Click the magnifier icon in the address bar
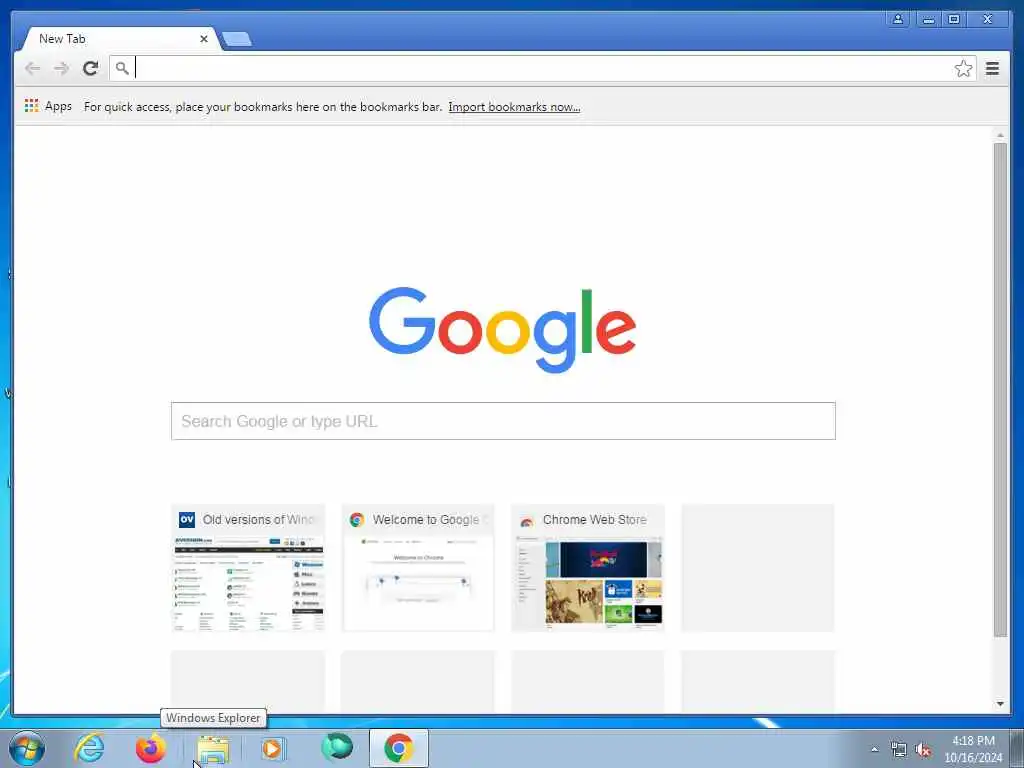The width and height of the screenshot is (1024, 768). coord(121,68)
